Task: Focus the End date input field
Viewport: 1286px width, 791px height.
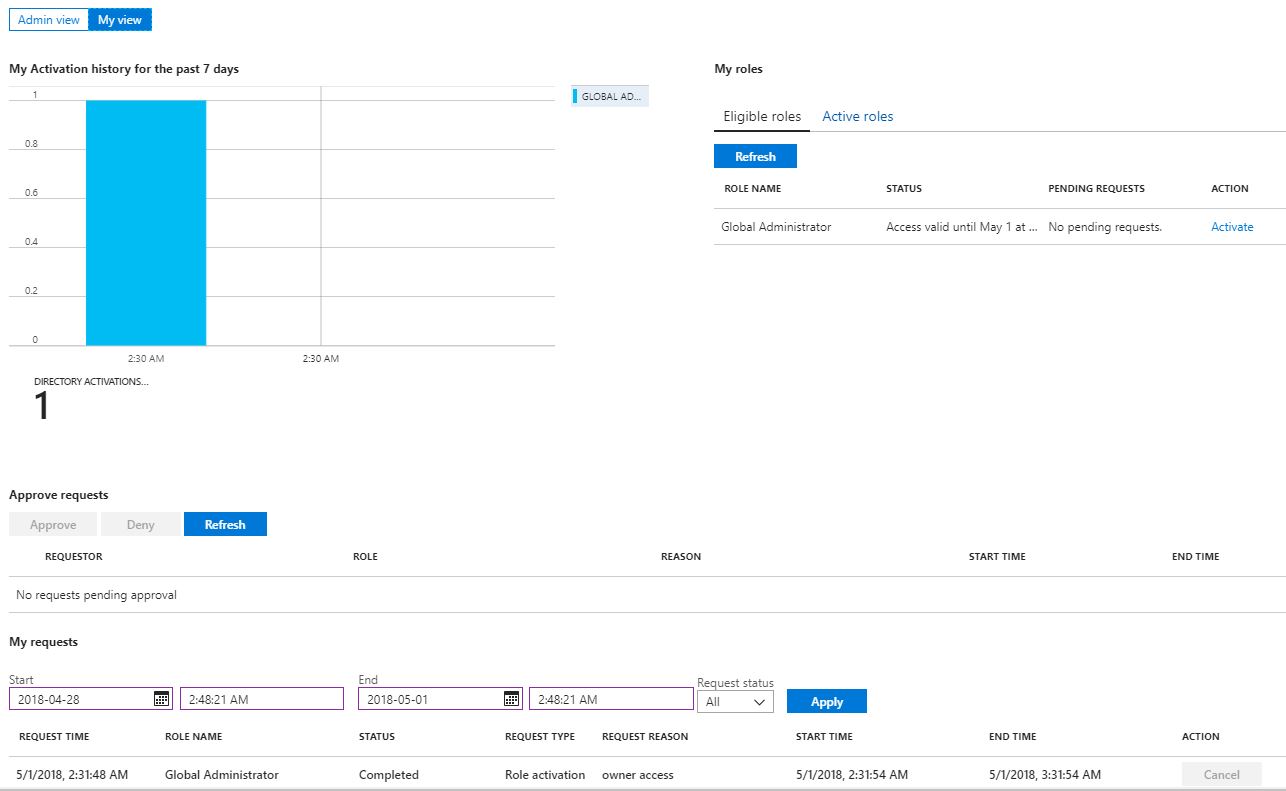Action: click(x=430, y=699)
